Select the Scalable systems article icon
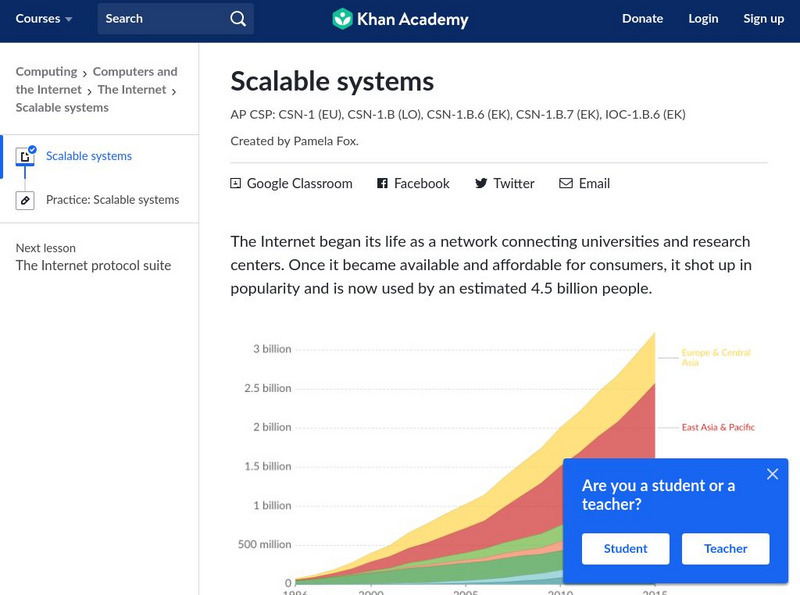Image resolution: width=800 pixels, height=595 pixels. [26, 157]
